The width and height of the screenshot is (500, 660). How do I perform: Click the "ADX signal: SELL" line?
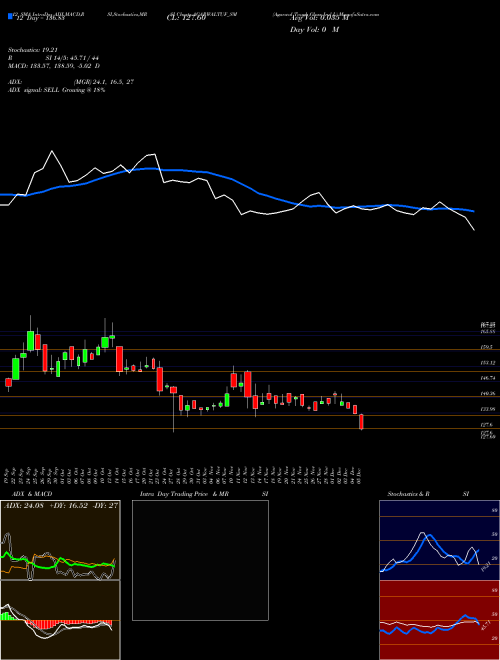pos(56,90)
